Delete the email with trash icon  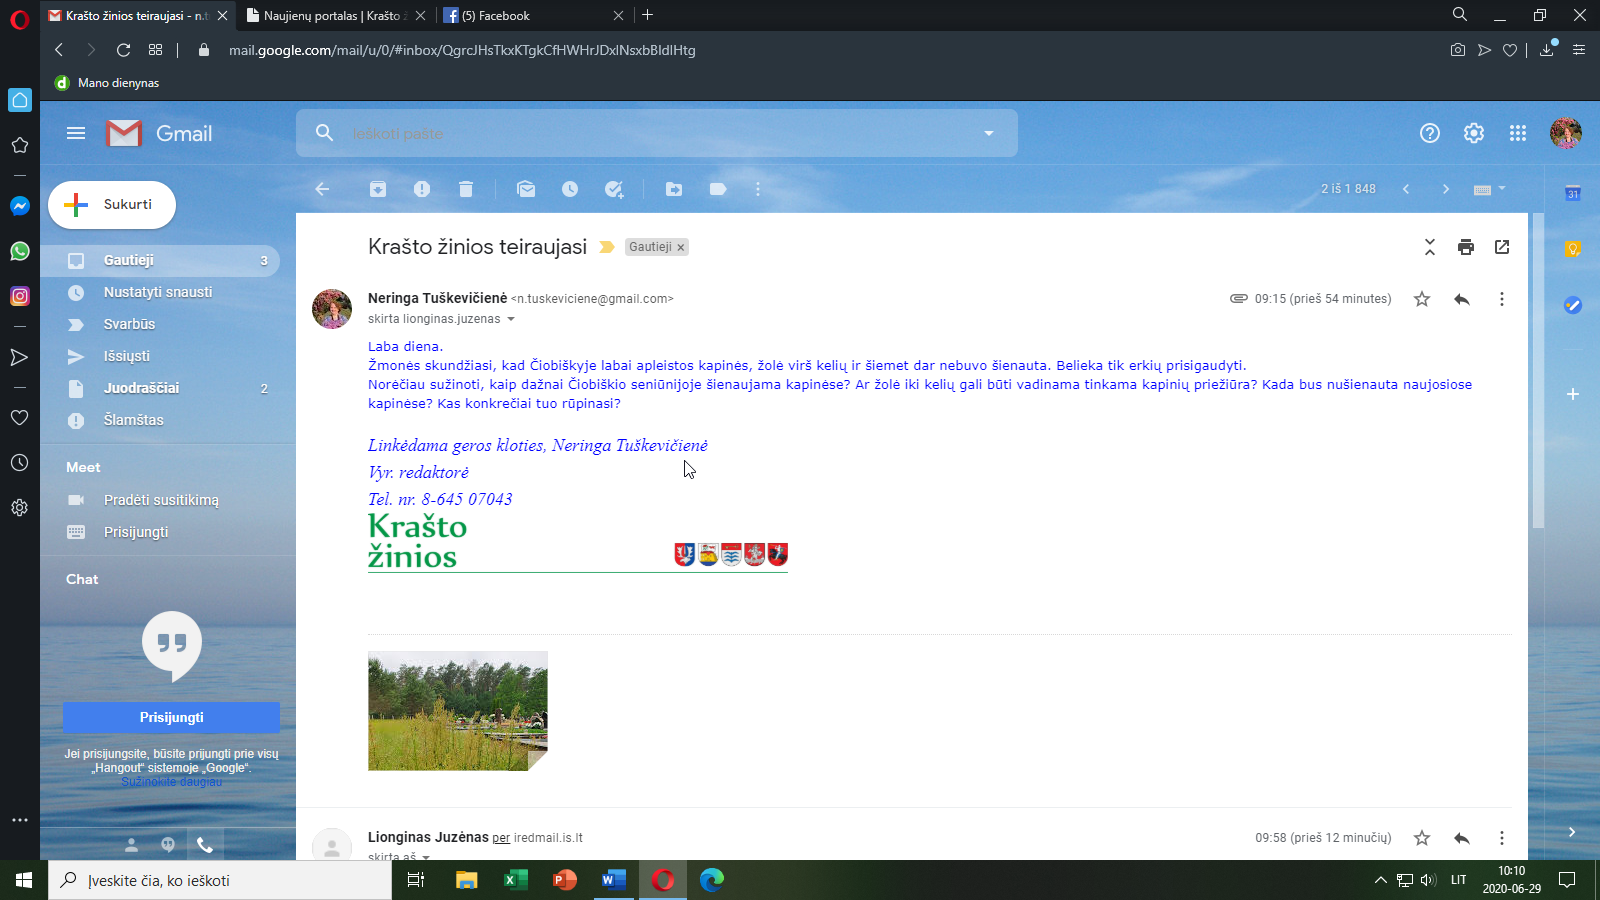pyautogui.click(x=466, y=189)
